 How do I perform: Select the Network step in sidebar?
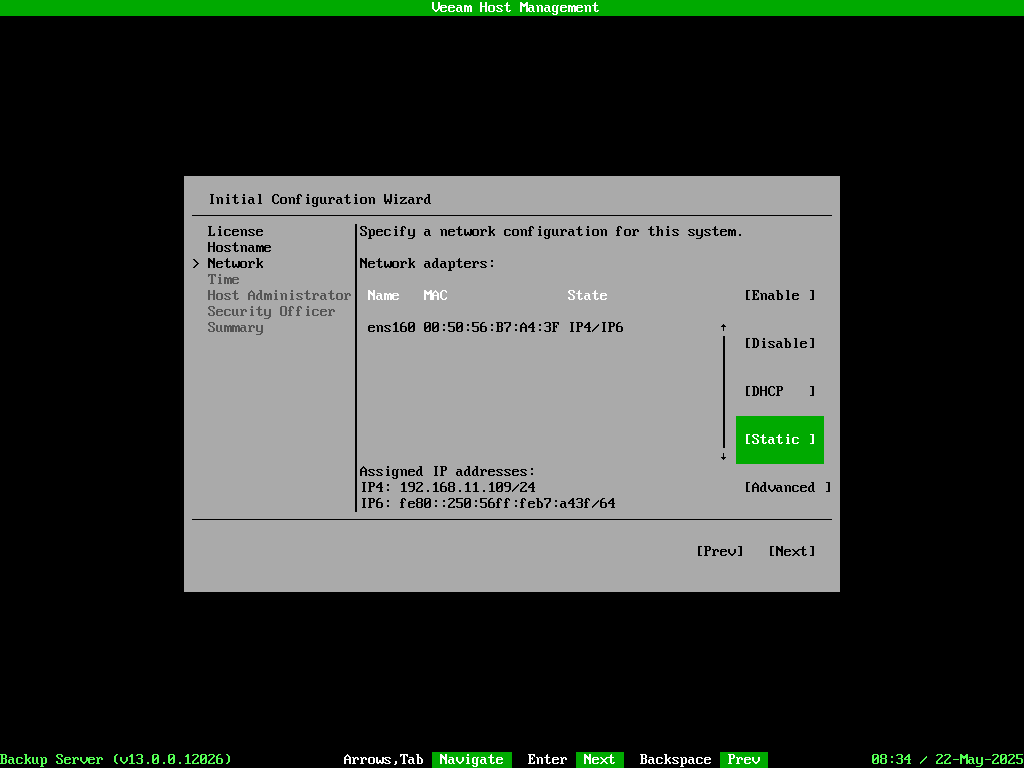click(235, 263)
